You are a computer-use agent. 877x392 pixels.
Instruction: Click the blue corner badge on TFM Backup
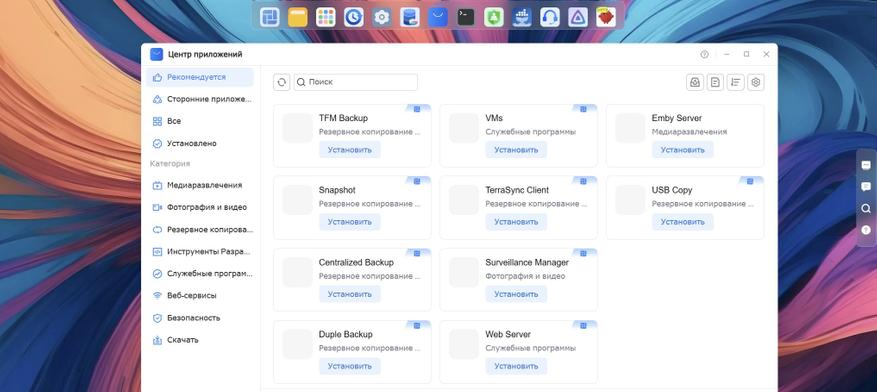[x=417, y=109]
